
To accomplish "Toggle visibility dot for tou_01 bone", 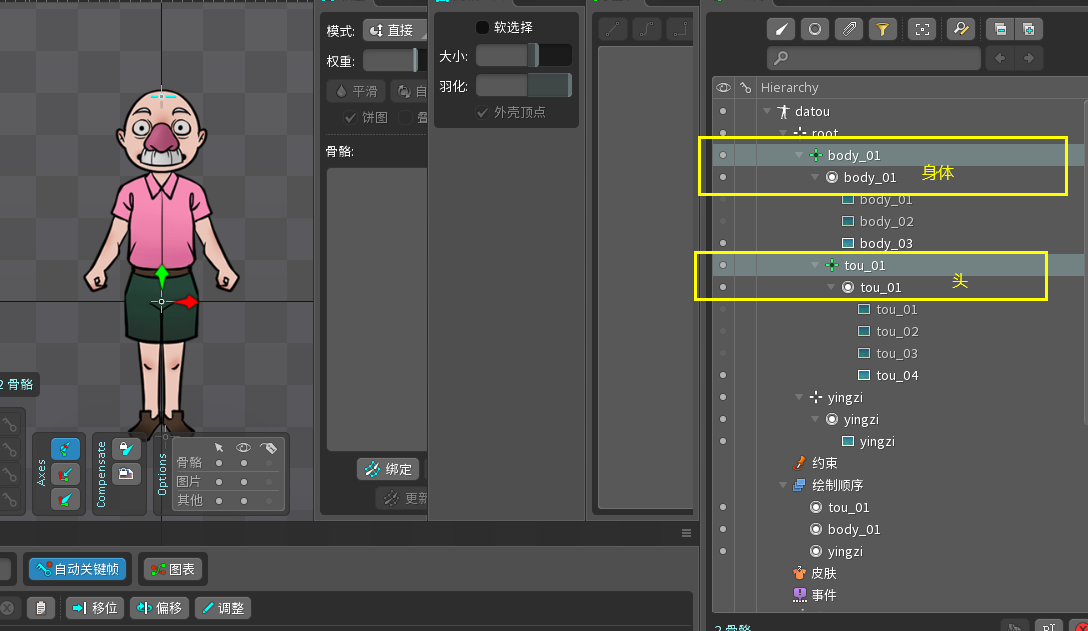I will 722,266.
